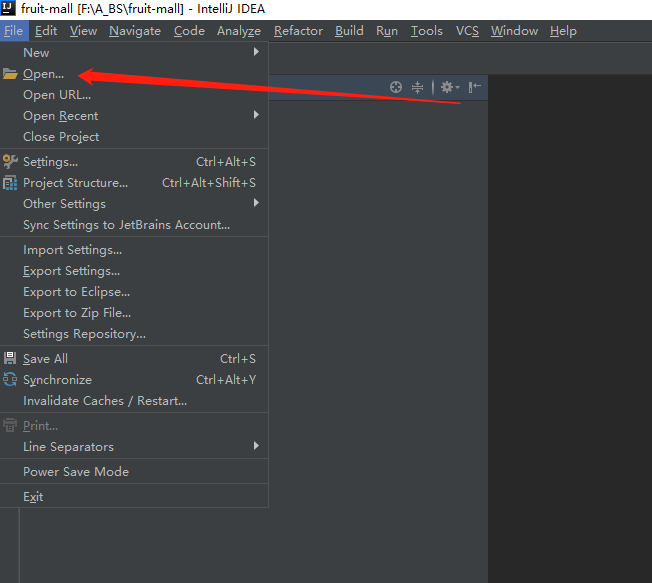Click the hide panel icon
The height and width of the screenshot is (583, 652).
(474, 87)
